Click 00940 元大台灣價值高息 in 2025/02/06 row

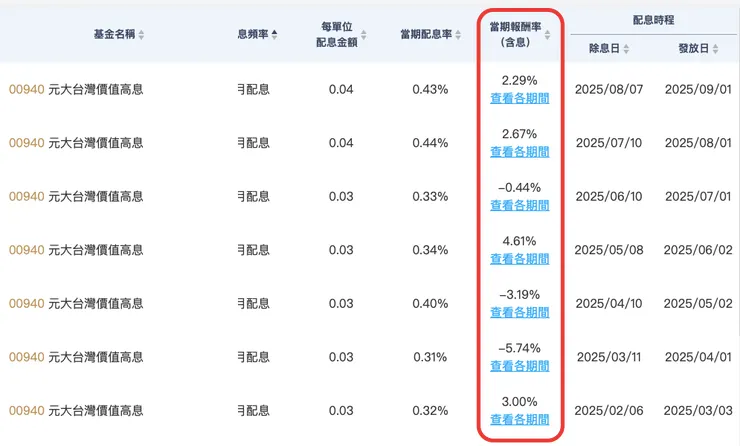(76, 411)
